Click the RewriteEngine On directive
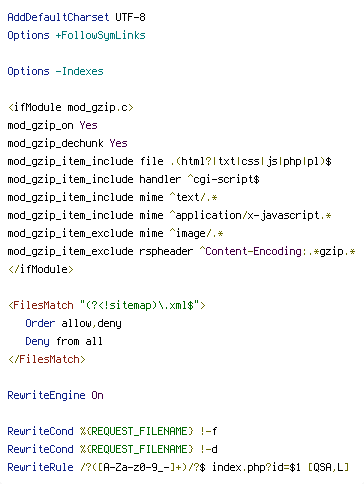Screen dimensions: 364x484 (x=55, y=395)
